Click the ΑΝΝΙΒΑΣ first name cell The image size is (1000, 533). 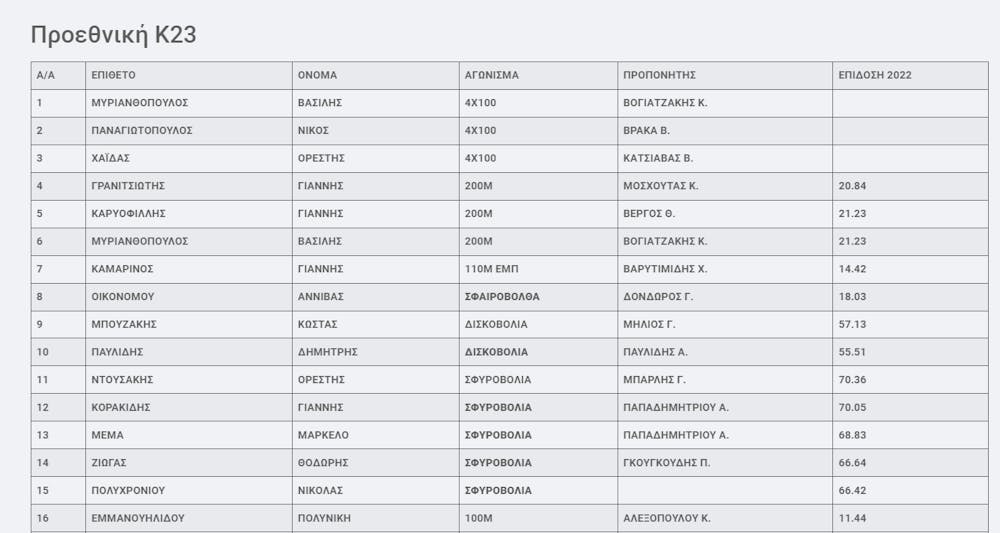pos(320,297)
